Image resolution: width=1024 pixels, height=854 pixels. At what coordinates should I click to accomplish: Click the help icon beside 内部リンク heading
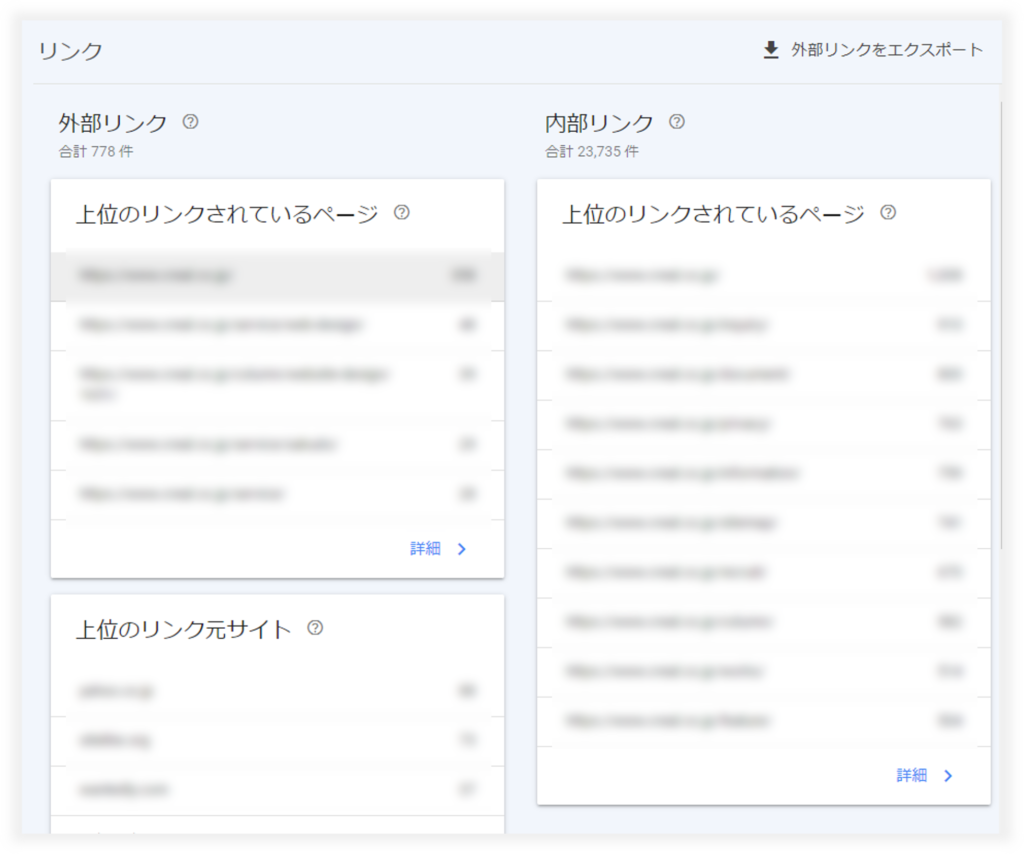pos(677,122)
